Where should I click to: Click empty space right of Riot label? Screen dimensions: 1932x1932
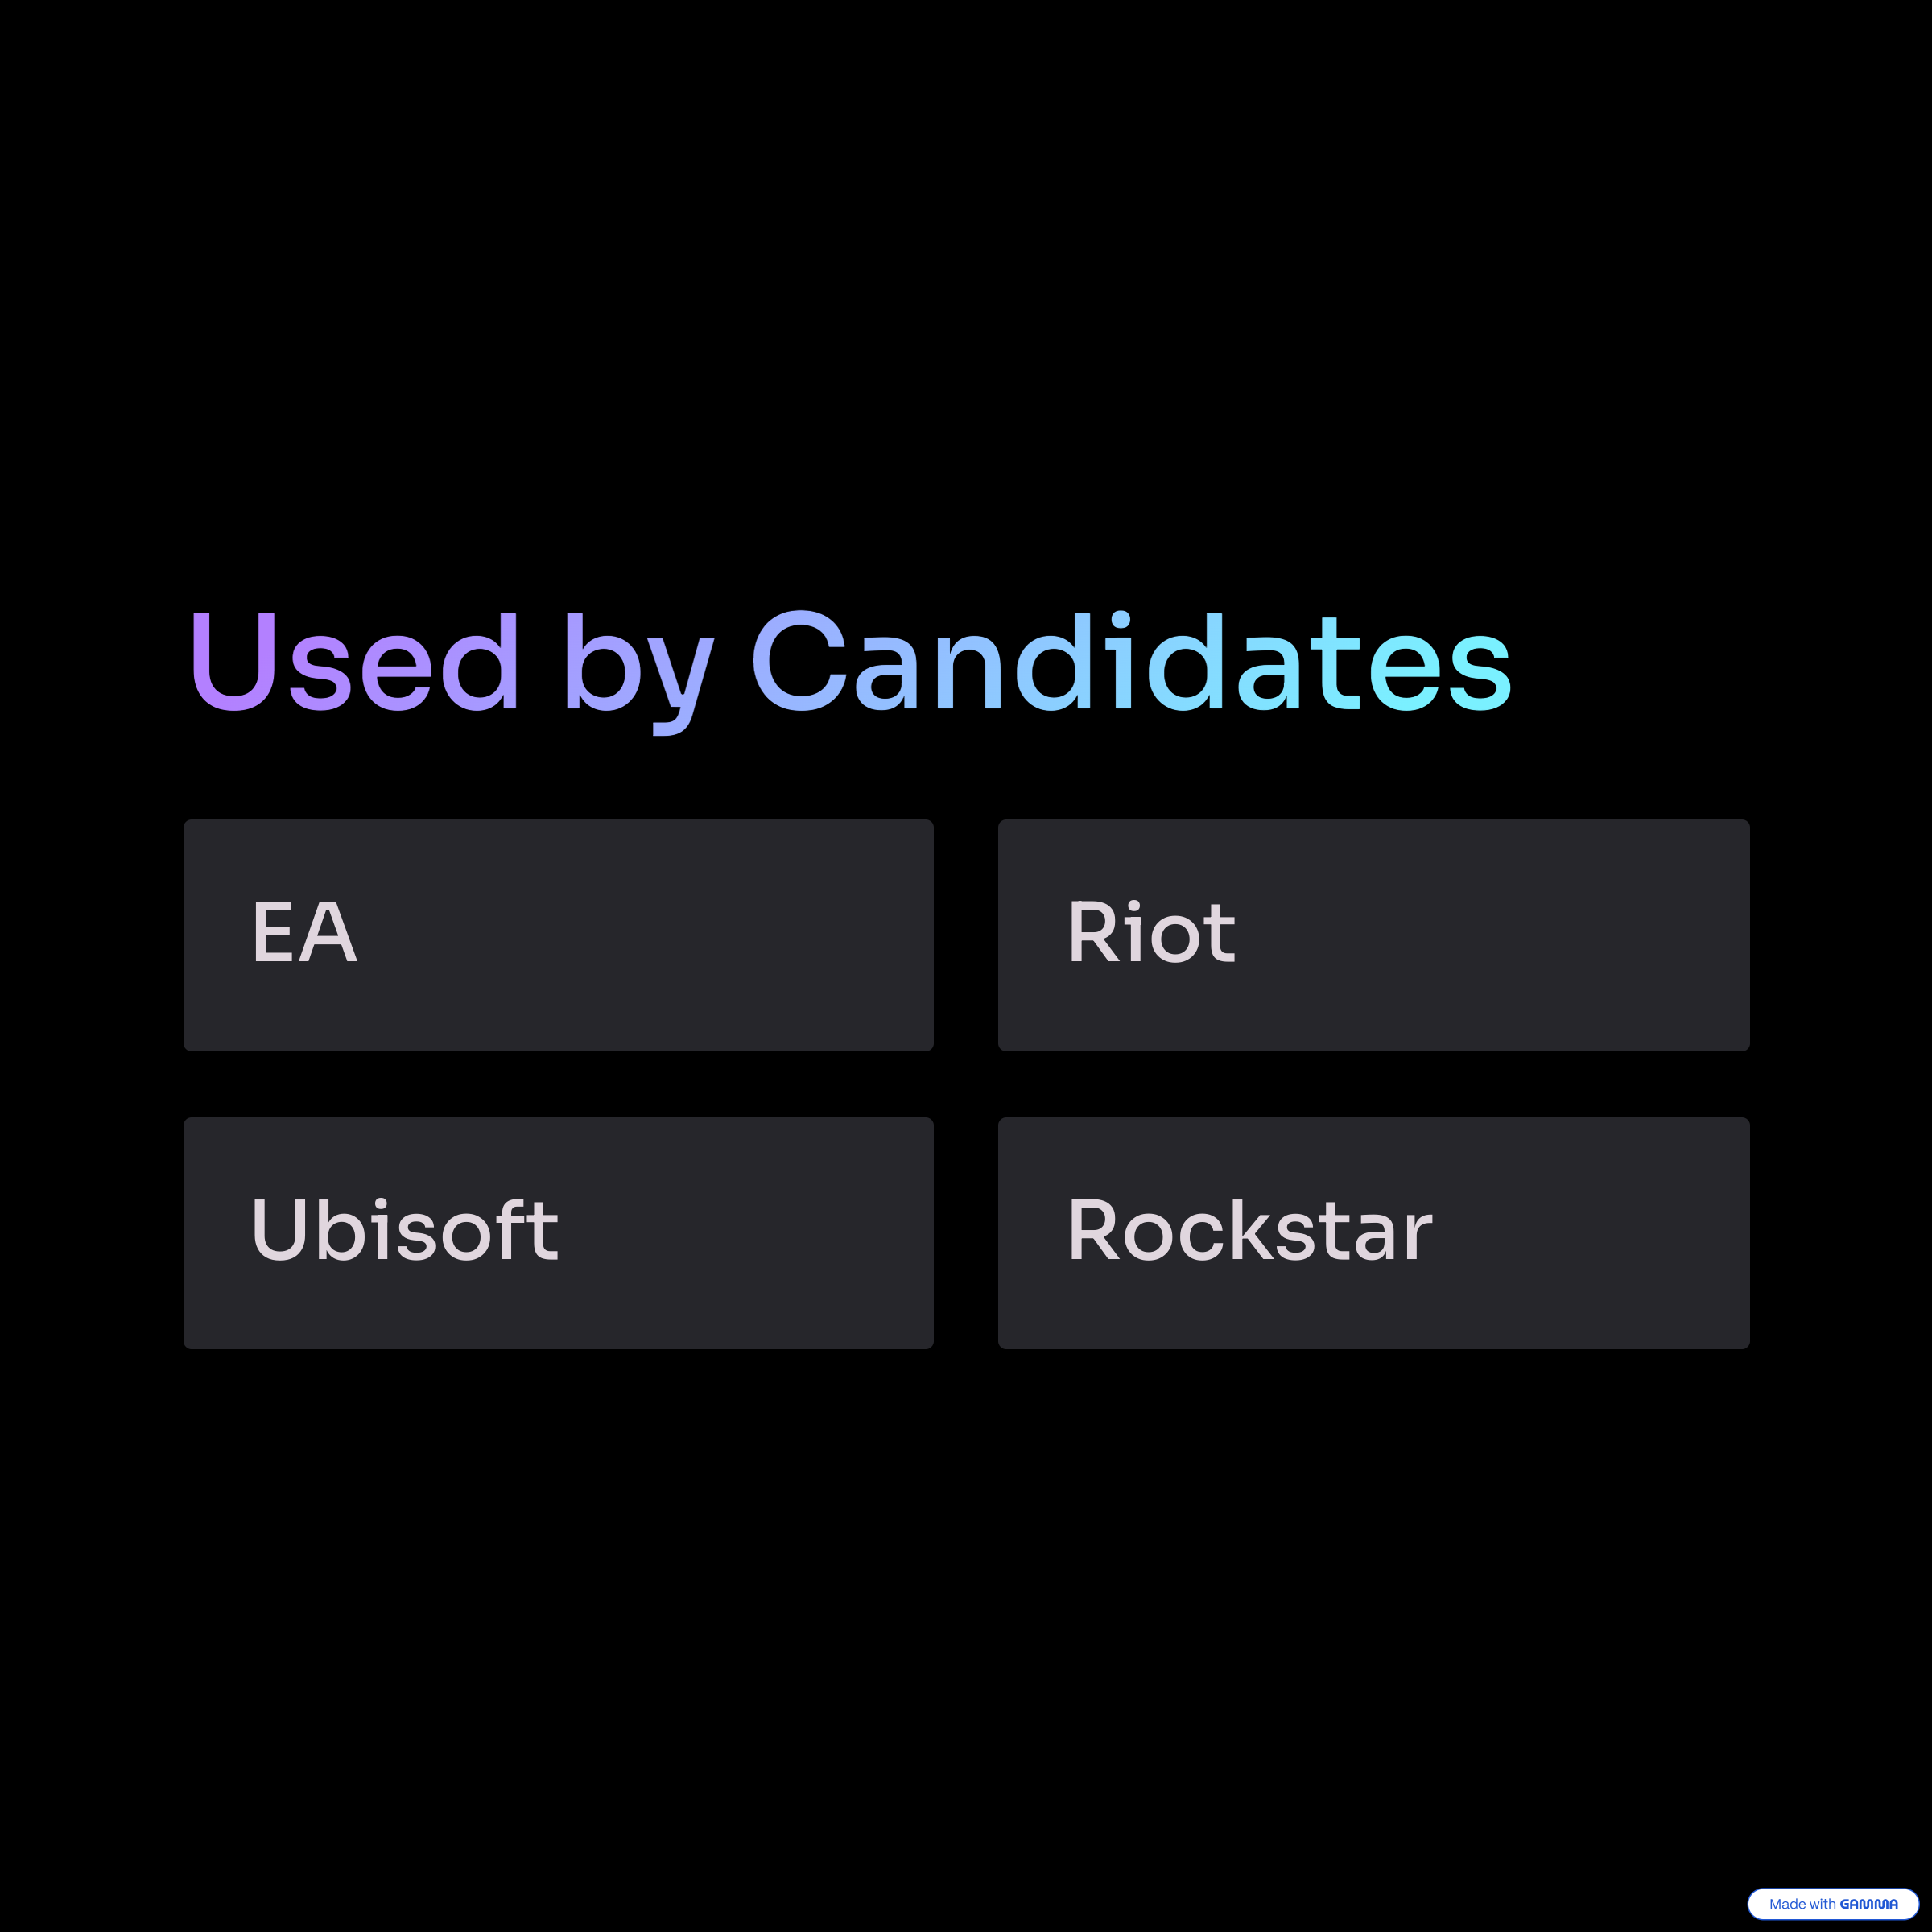pyautogui.click(x=1490, y=935)
